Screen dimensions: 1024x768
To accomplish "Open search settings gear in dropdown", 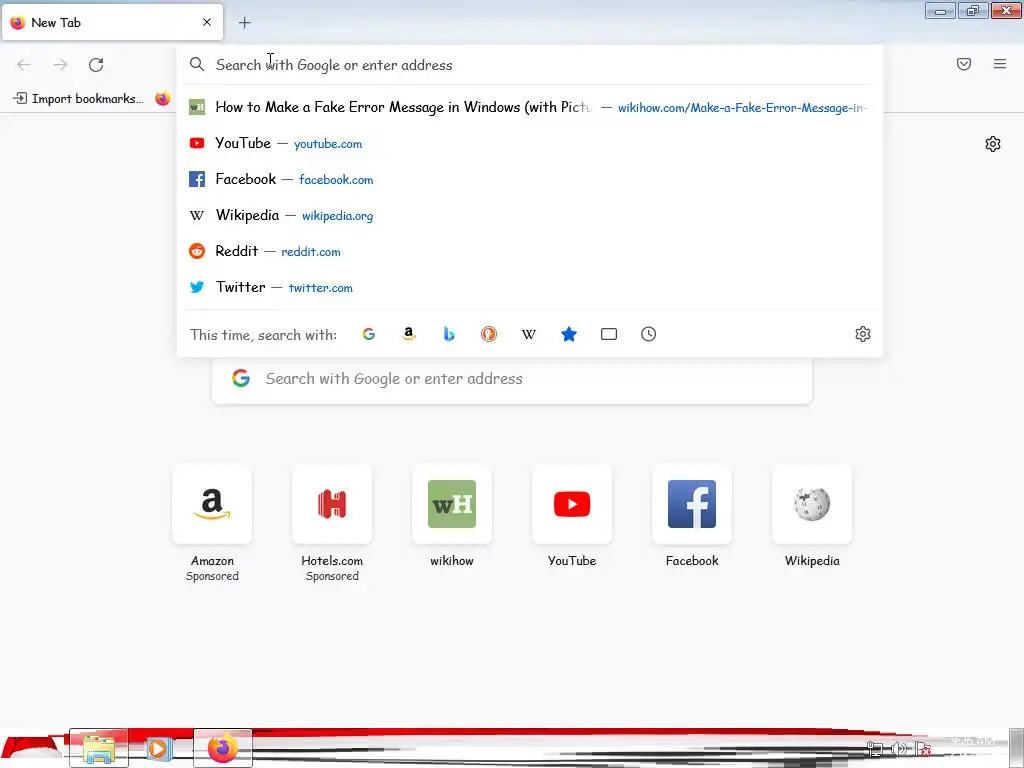I will pyautogui.click(x=863, y=334).
